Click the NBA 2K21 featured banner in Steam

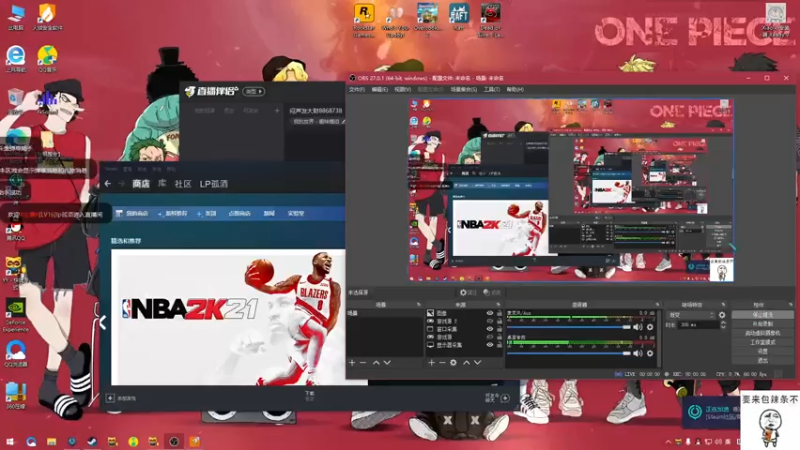228,317
